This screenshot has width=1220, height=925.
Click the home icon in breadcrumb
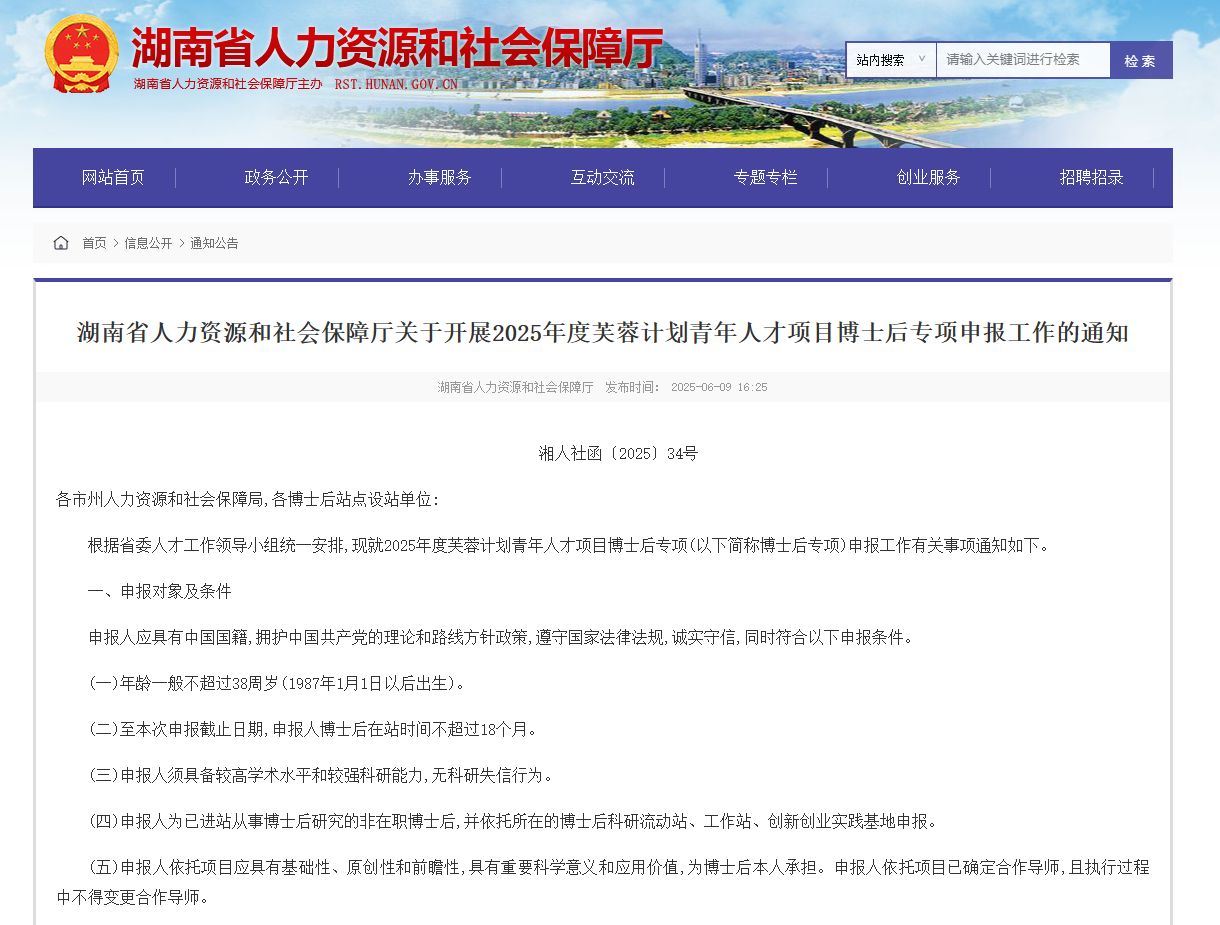point(61,243)
